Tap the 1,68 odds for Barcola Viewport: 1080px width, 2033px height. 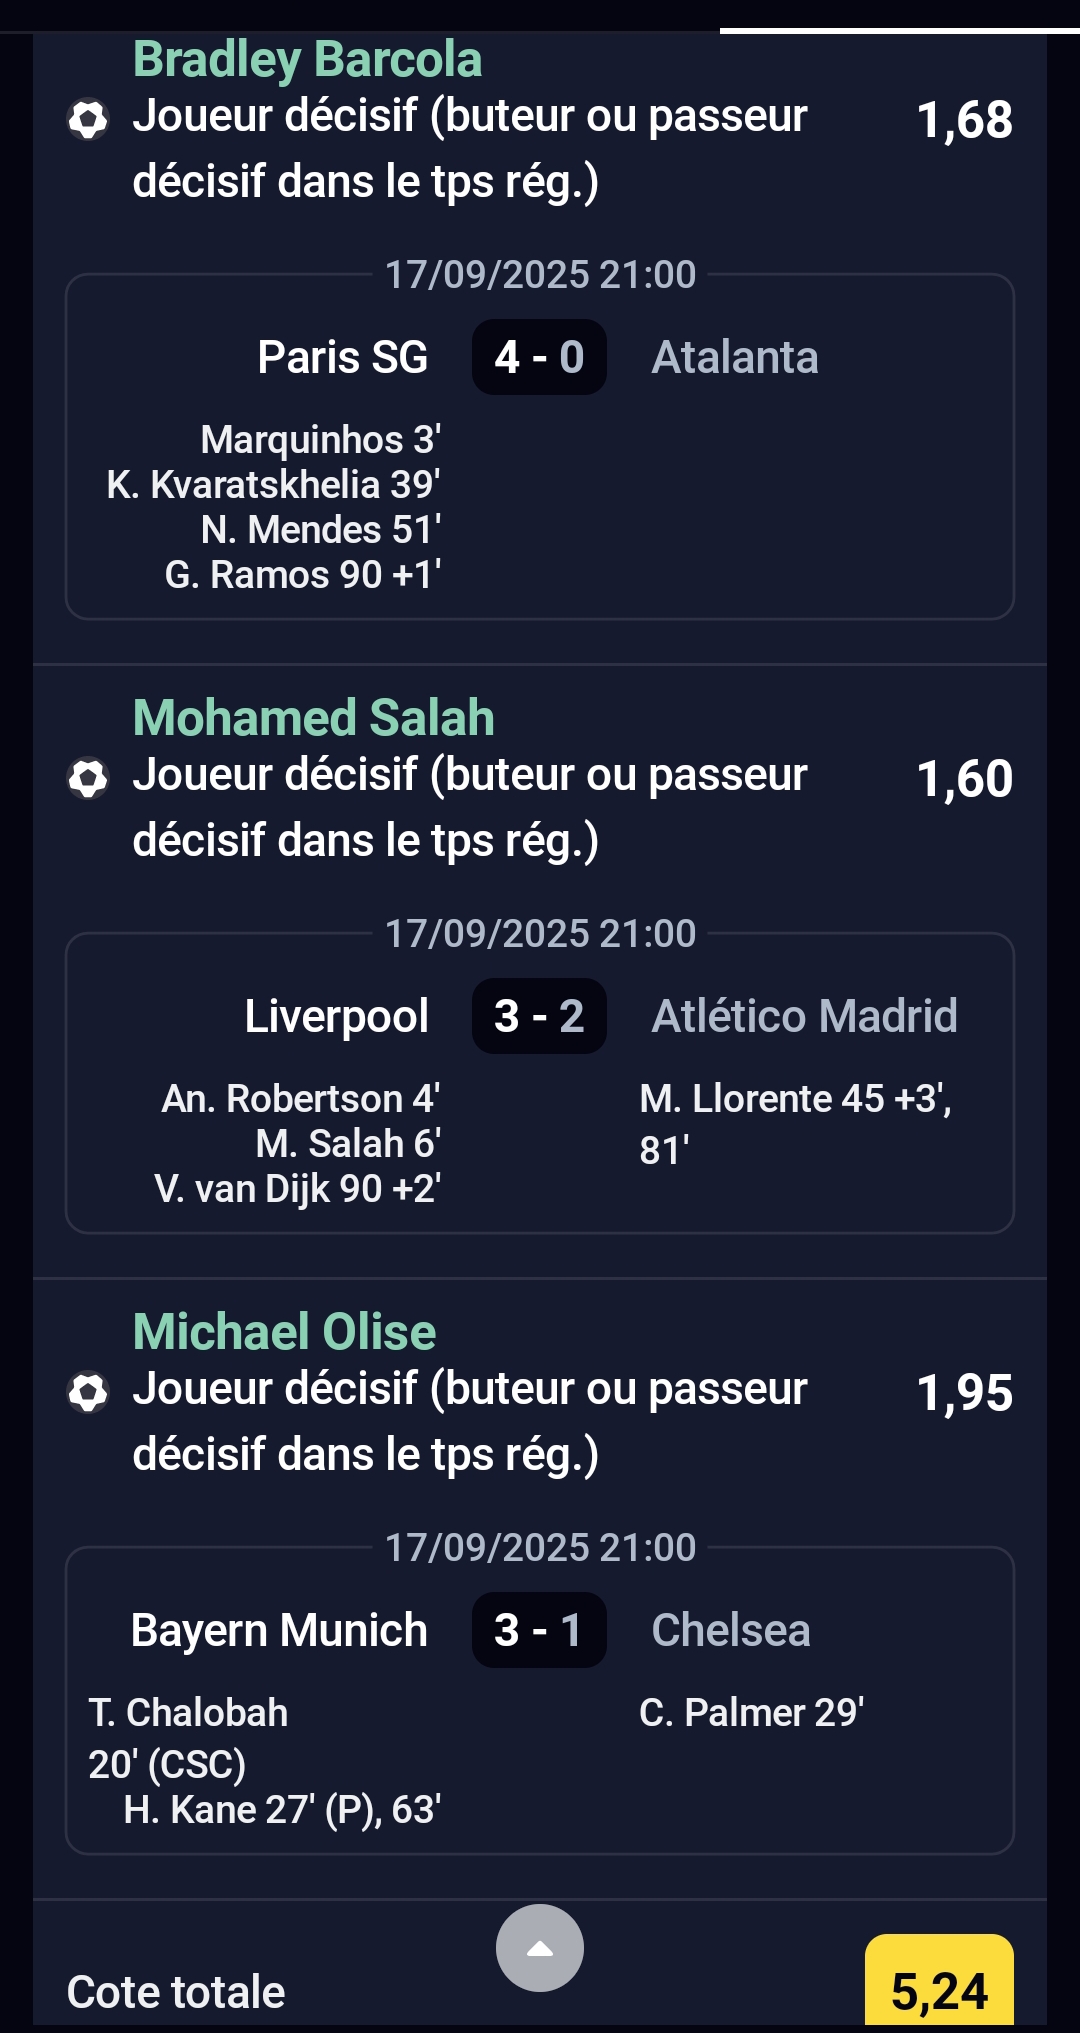964,120
